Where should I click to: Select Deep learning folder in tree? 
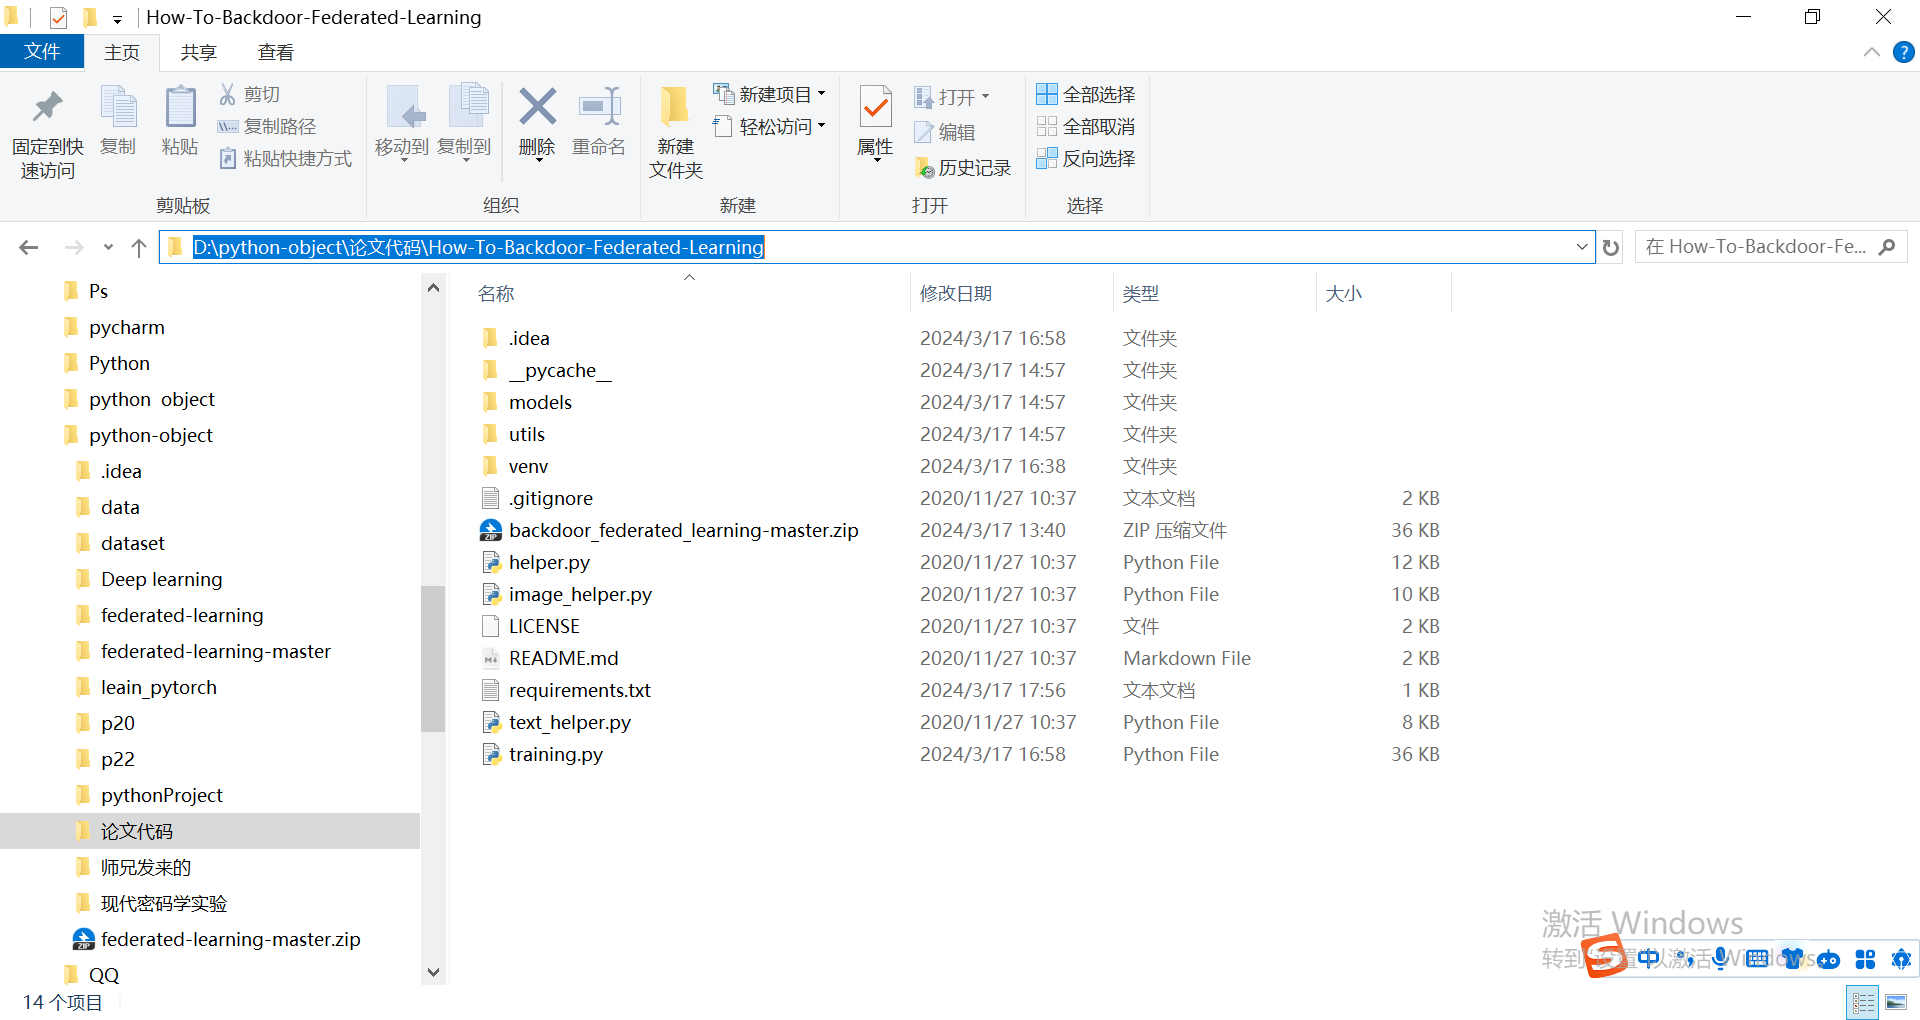[161, 579]
